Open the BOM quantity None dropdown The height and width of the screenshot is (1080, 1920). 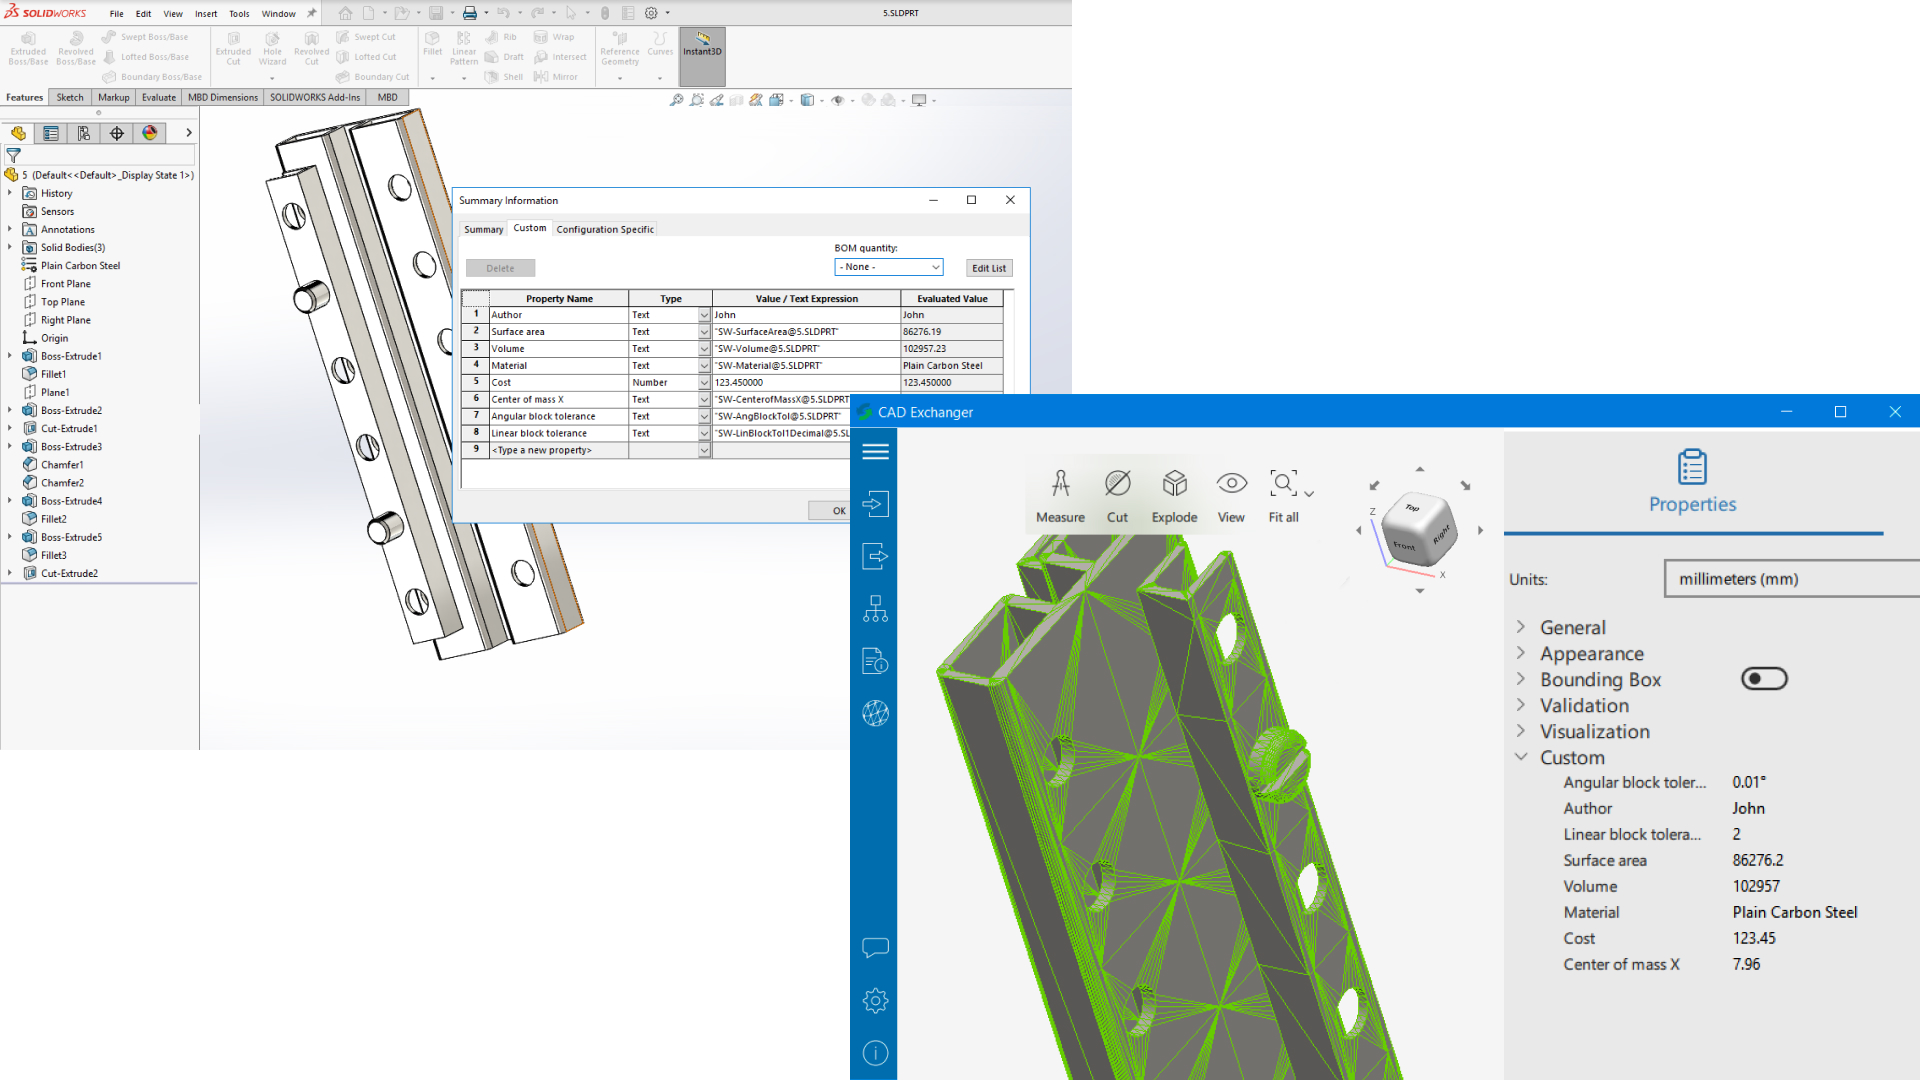click(x=888, y=267)
